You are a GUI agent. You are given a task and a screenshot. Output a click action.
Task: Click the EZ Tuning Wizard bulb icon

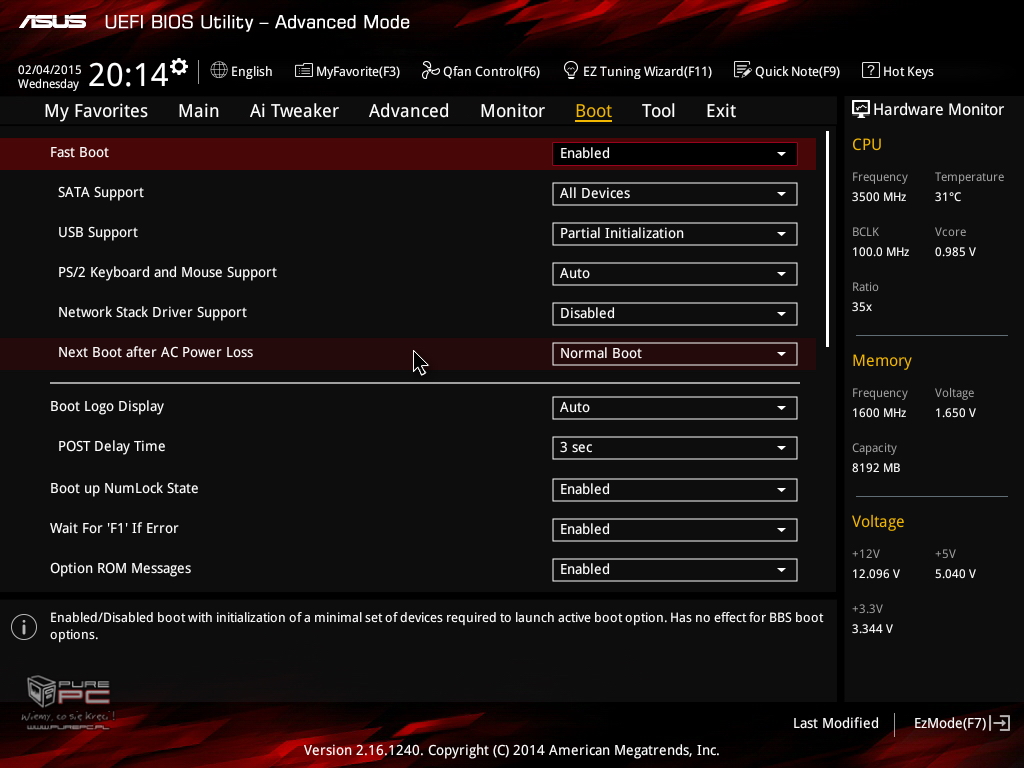[x=570, y=70]
